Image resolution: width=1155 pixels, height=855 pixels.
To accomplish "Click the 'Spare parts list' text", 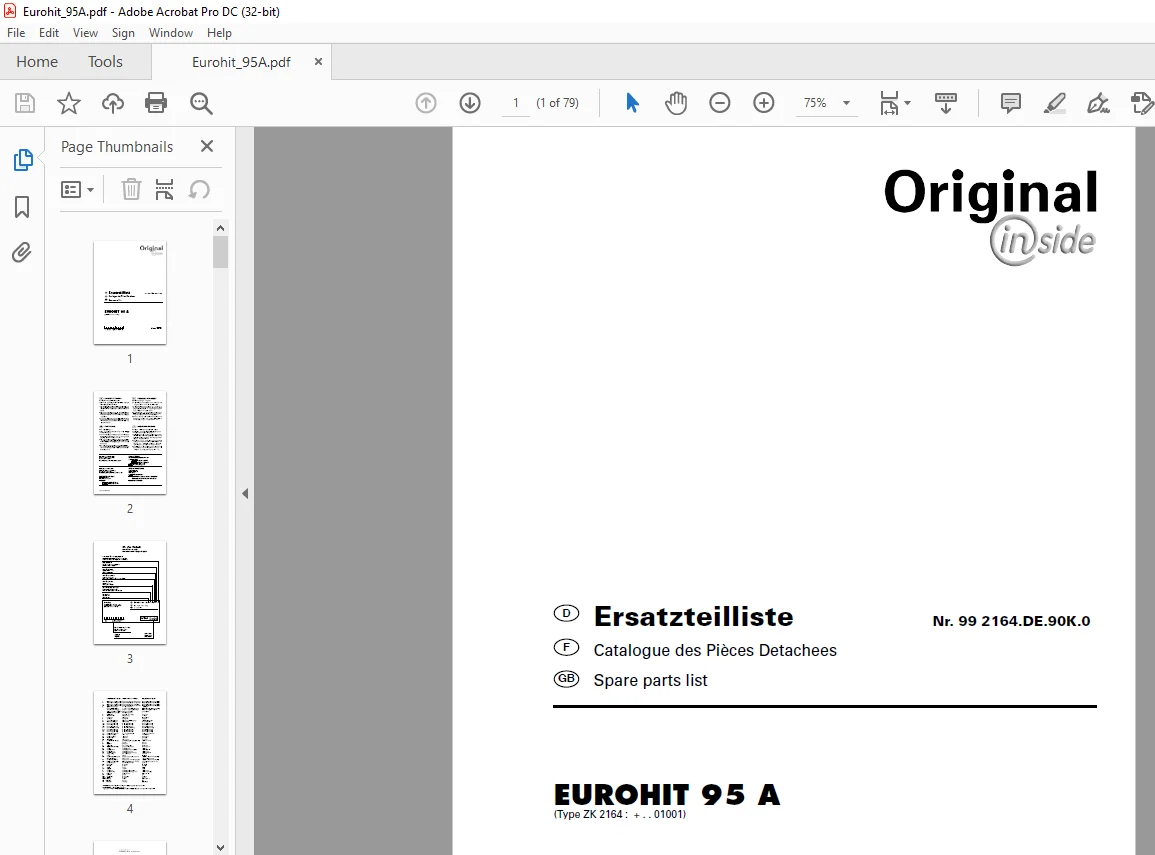I will (x=650, y=680).
